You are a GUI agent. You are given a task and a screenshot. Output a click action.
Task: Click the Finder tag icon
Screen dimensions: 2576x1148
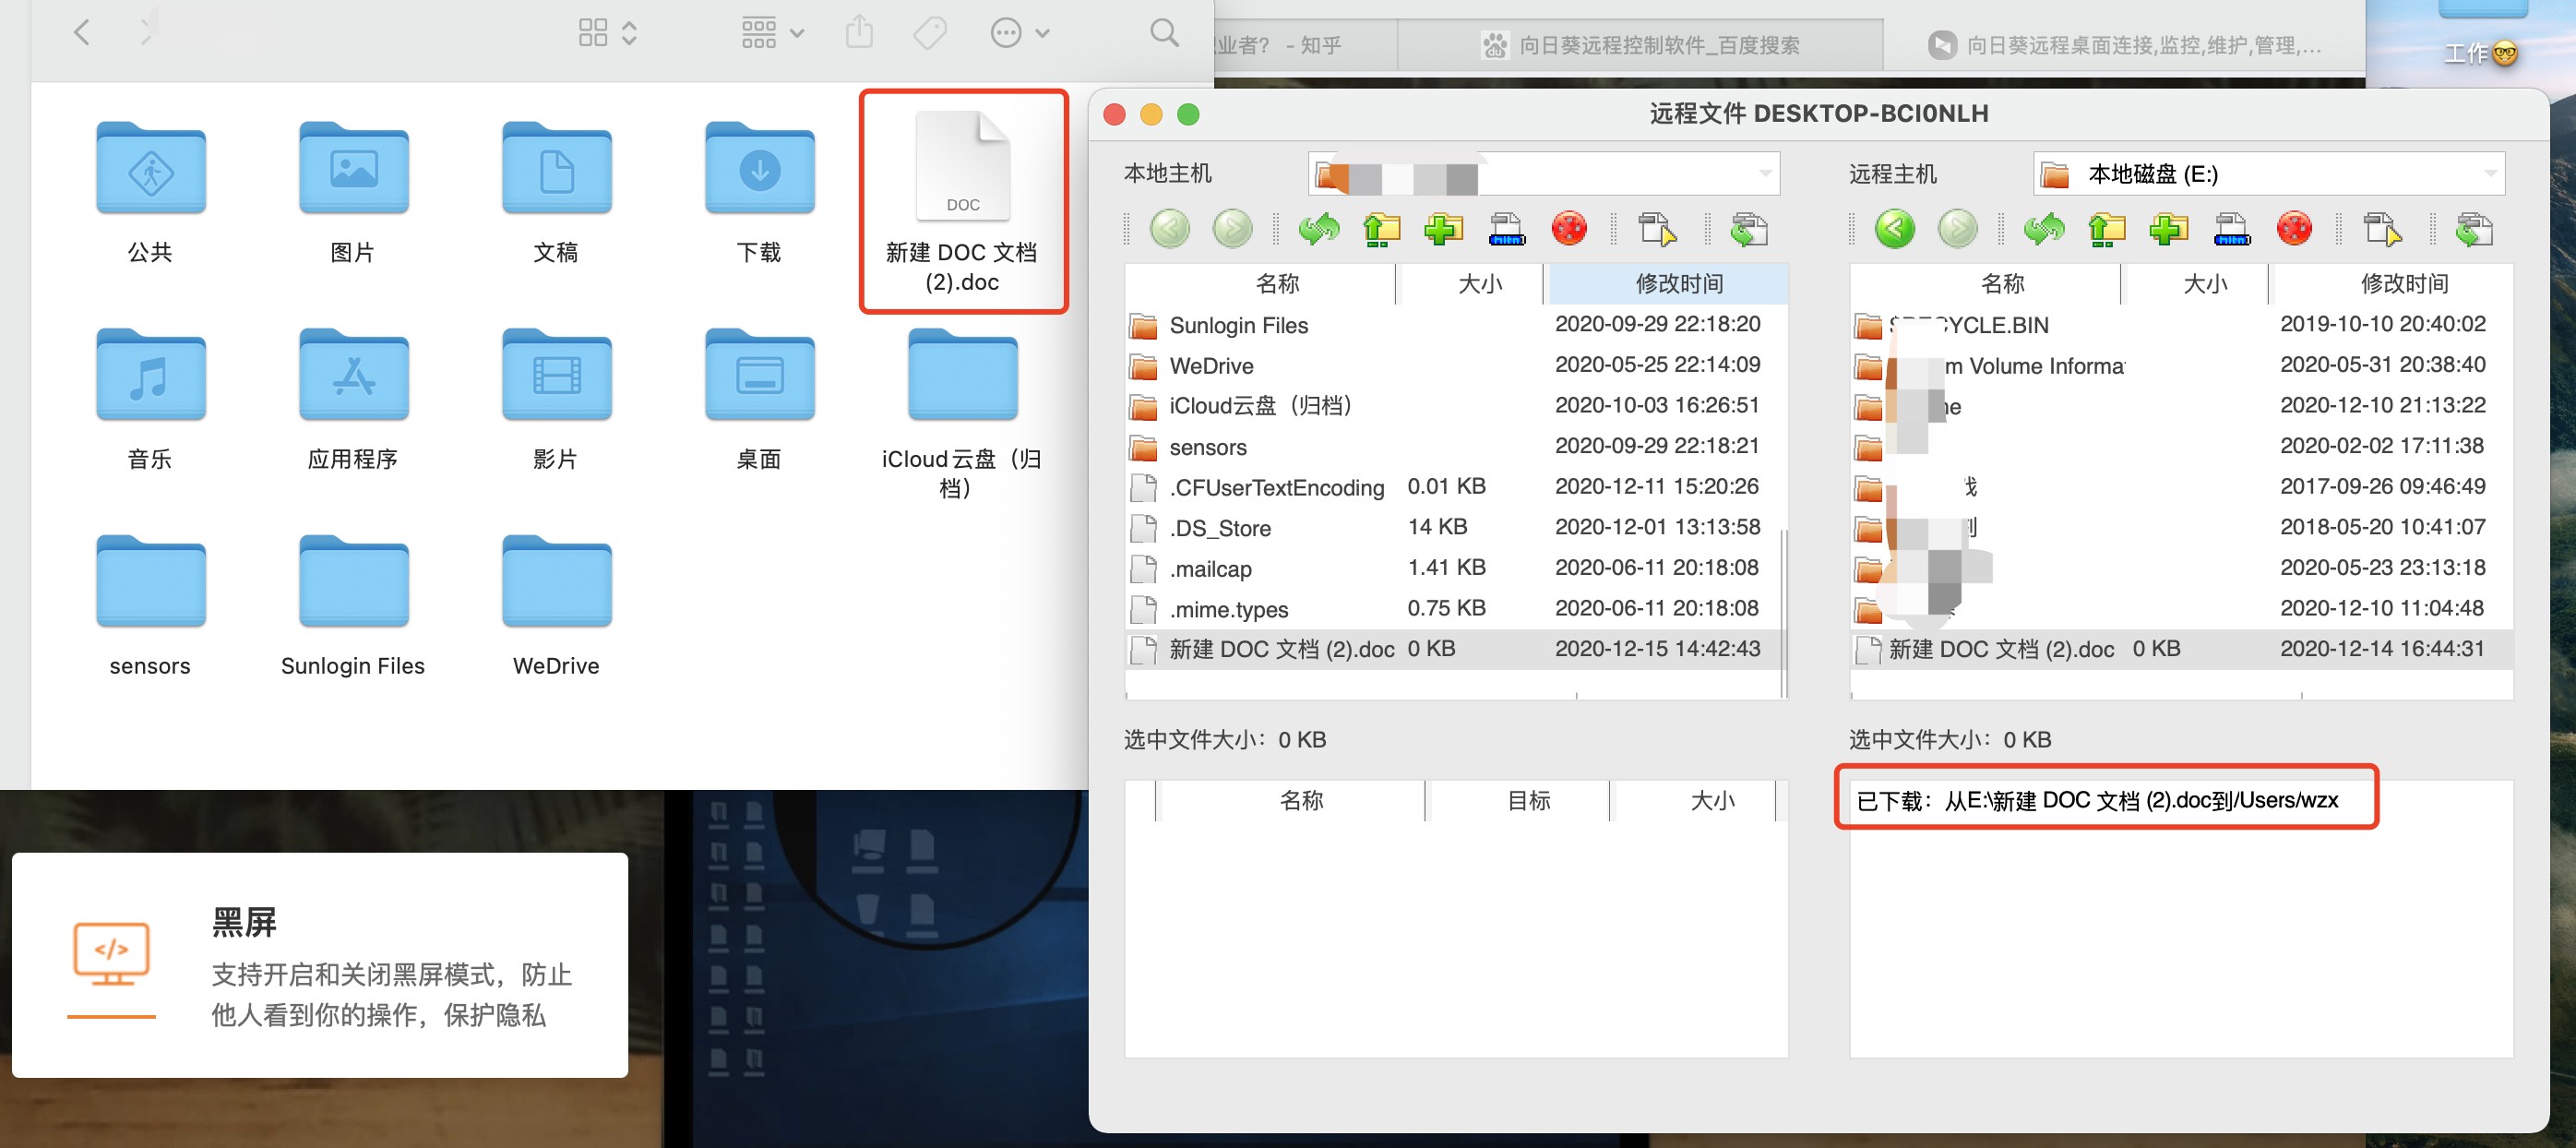pyautogui.click(x=929, y=33)
